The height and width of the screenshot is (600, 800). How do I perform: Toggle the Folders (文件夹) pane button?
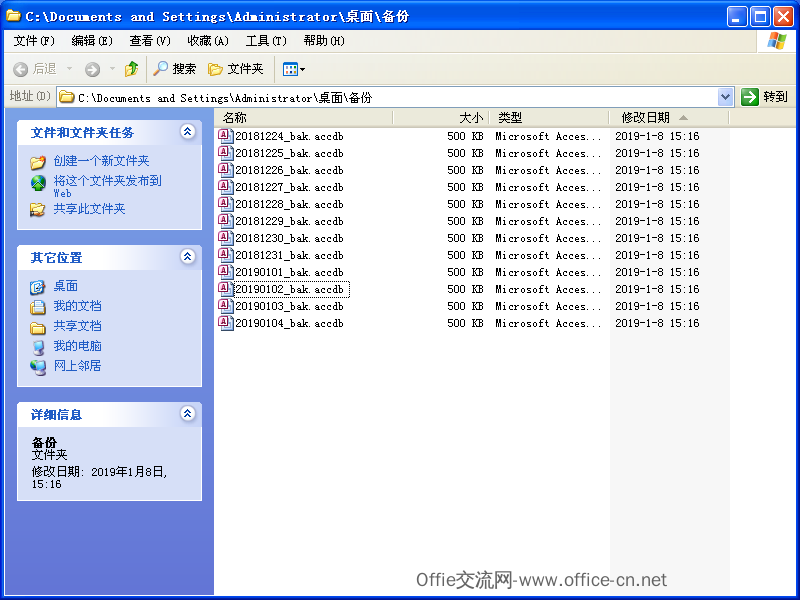(236, 69)
